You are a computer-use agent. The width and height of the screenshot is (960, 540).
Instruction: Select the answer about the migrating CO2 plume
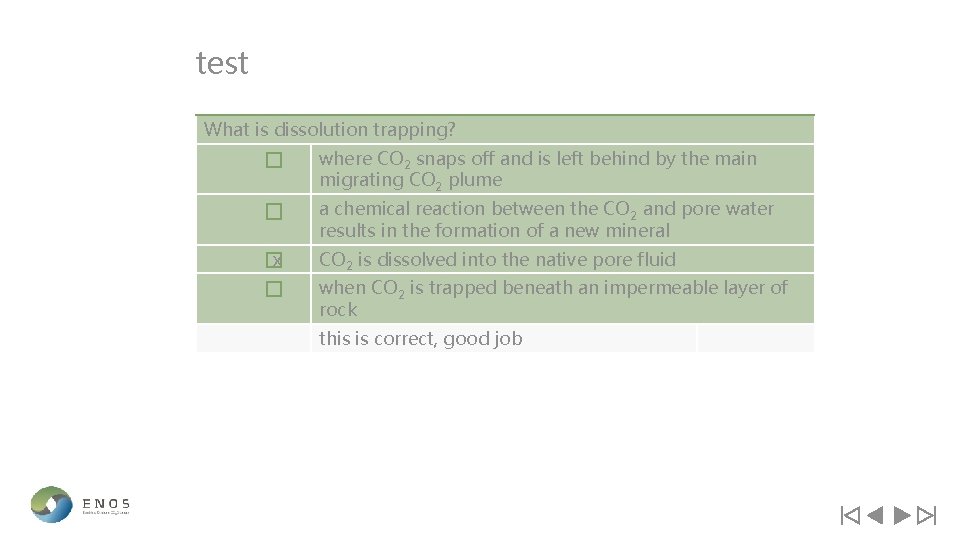coord(537,169)
